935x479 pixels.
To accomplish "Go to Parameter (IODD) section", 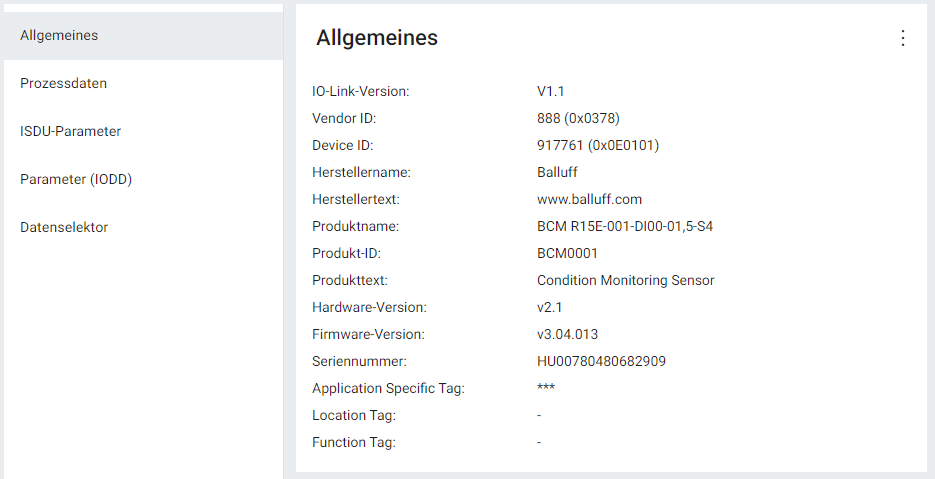I will (x=76, y=180).
